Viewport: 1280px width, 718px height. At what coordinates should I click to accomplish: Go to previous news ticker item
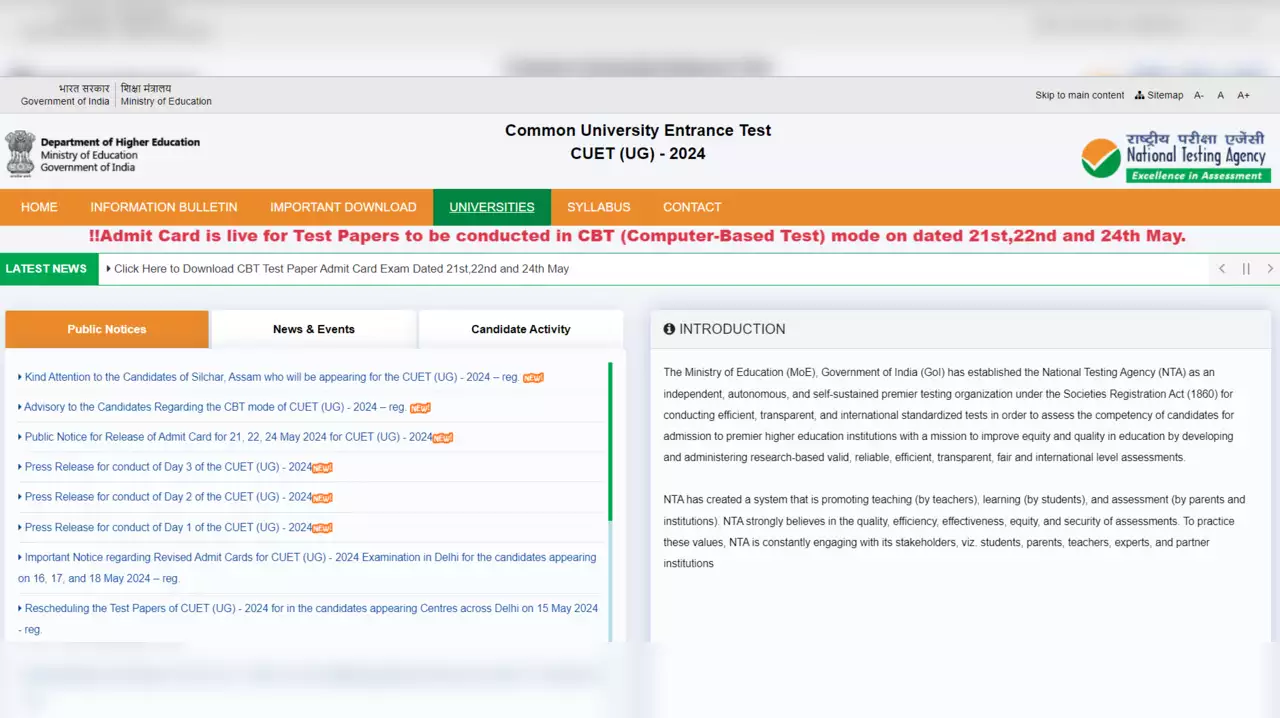point(1222,269)
